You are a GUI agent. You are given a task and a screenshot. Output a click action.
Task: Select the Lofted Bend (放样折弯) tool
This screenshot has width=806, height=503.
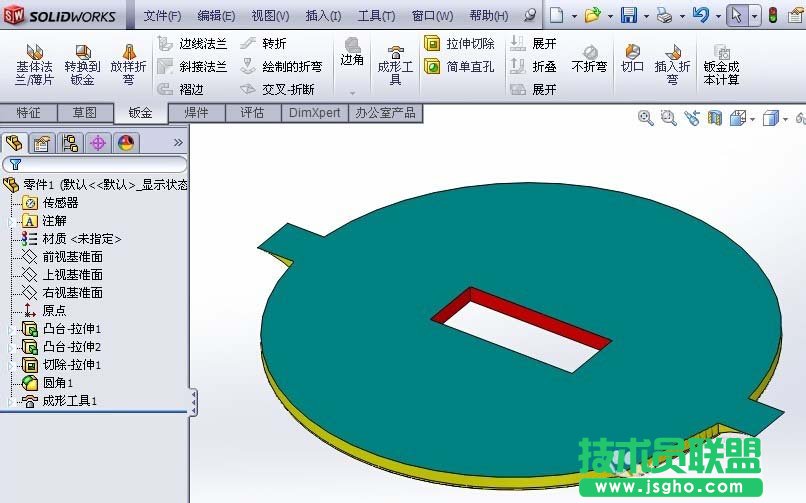point(129,64)
